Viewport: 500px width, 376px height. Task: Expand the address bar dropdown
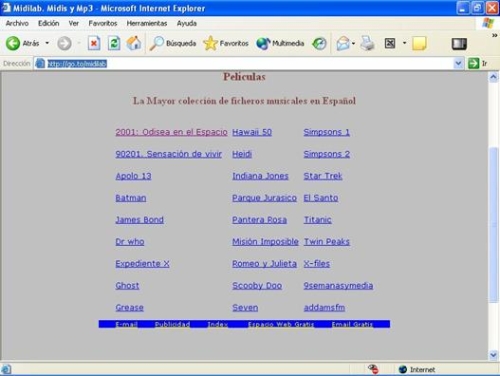click(459, 63)
